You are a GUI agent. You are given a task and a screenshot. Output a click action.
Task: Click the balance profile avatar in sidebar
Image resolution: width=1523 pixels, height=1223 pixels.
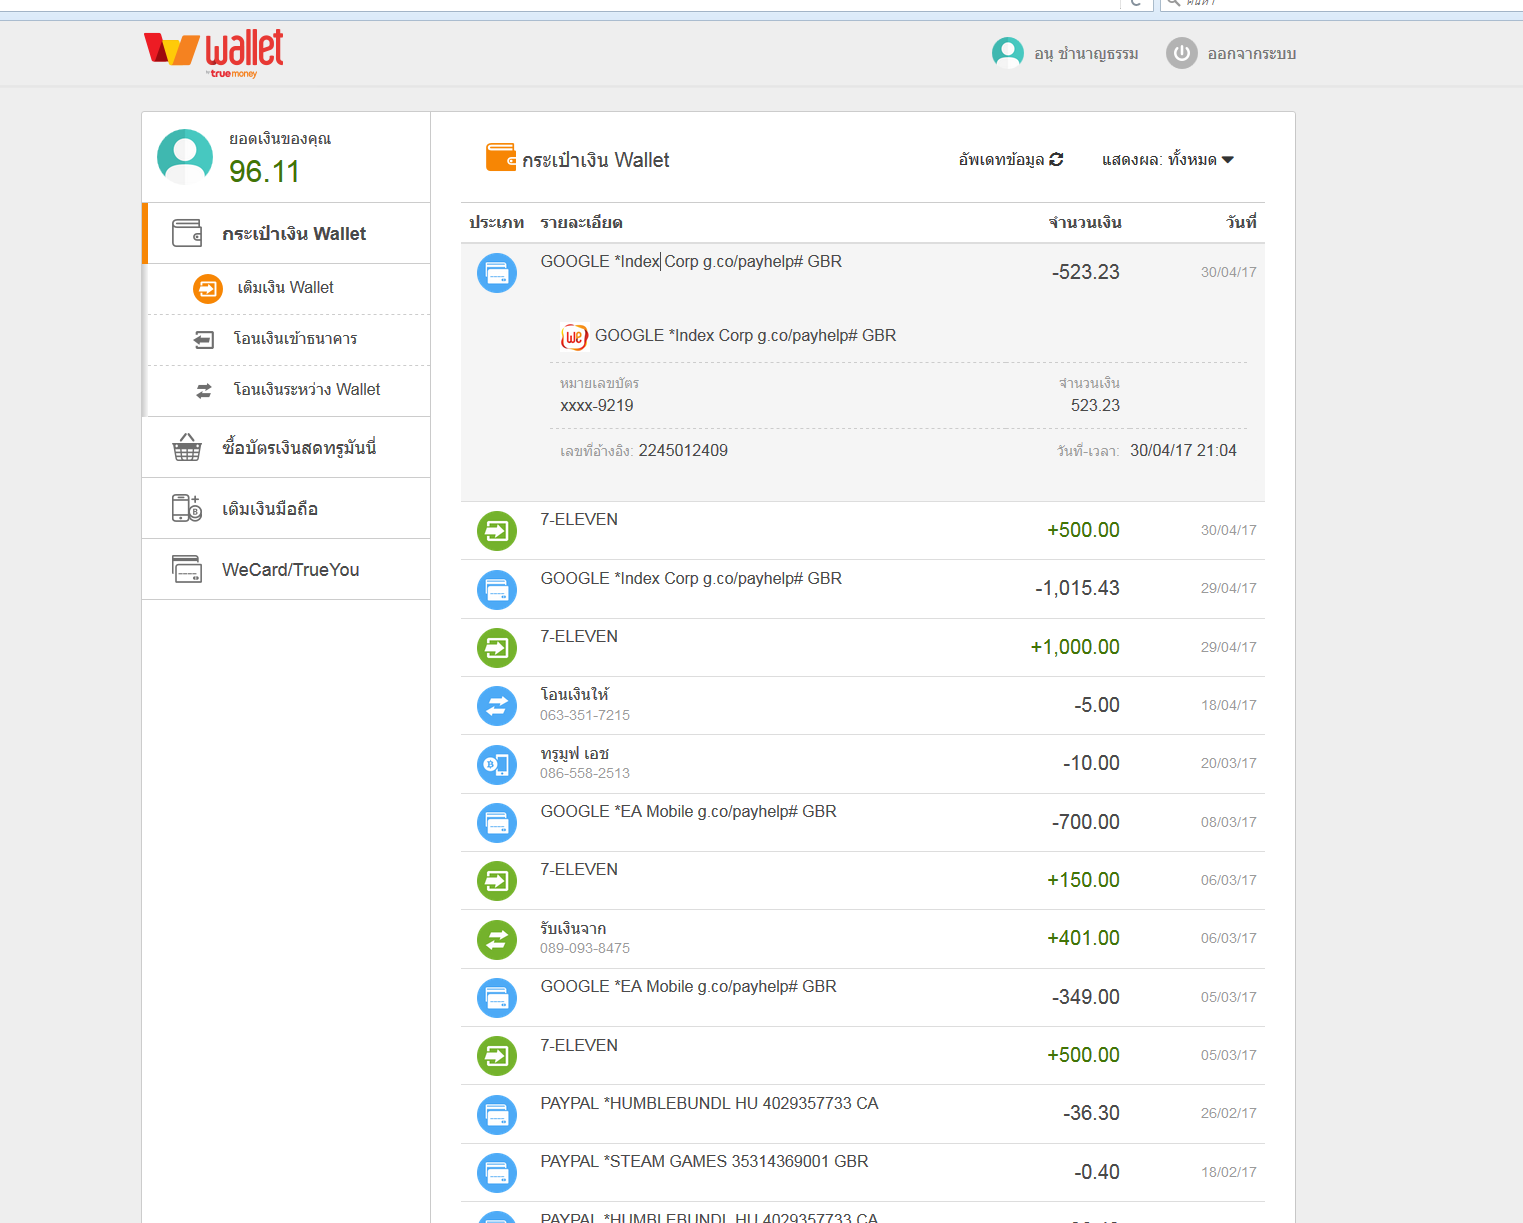(x=185, y=157)
